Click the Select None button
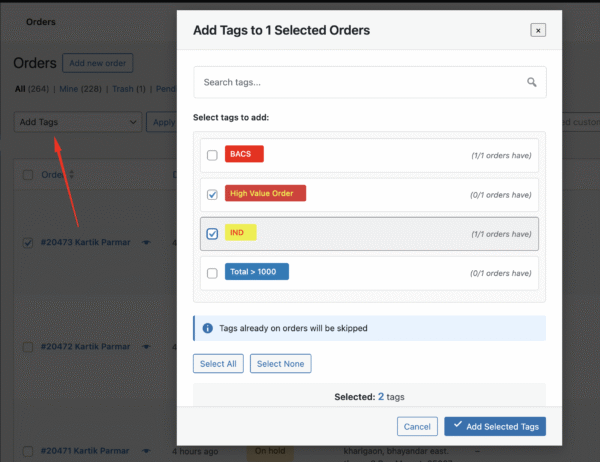 click(281, 364)
